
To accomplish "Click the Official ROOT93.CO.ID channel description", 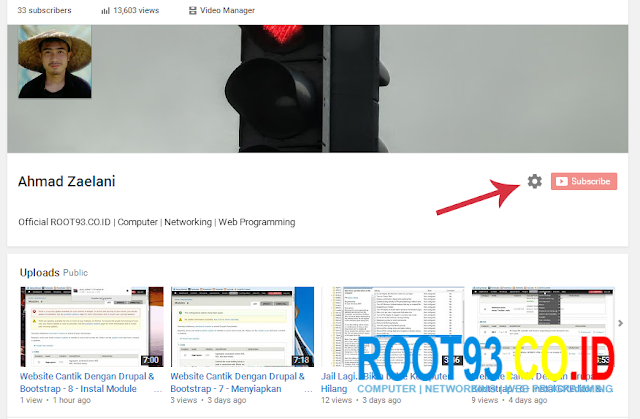I will 157,222.
